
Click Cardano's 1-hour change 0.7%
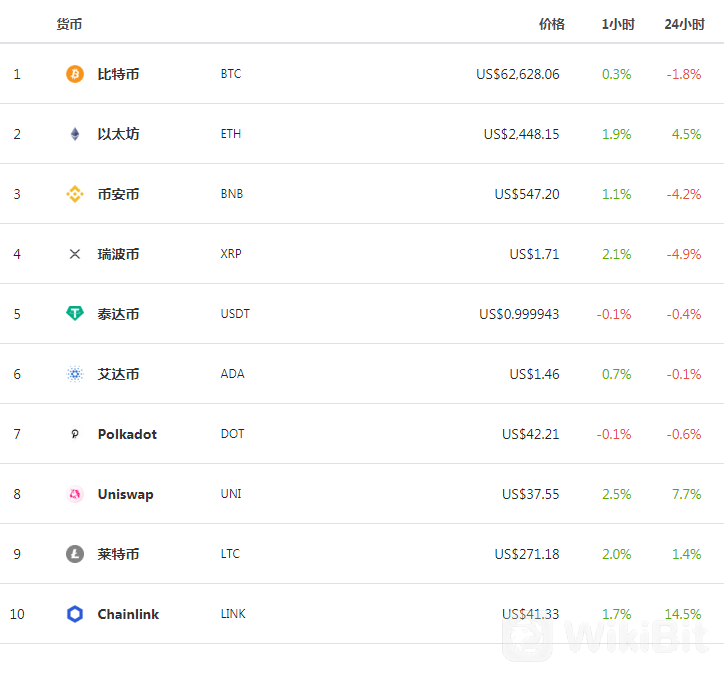[x=616, y=374]
